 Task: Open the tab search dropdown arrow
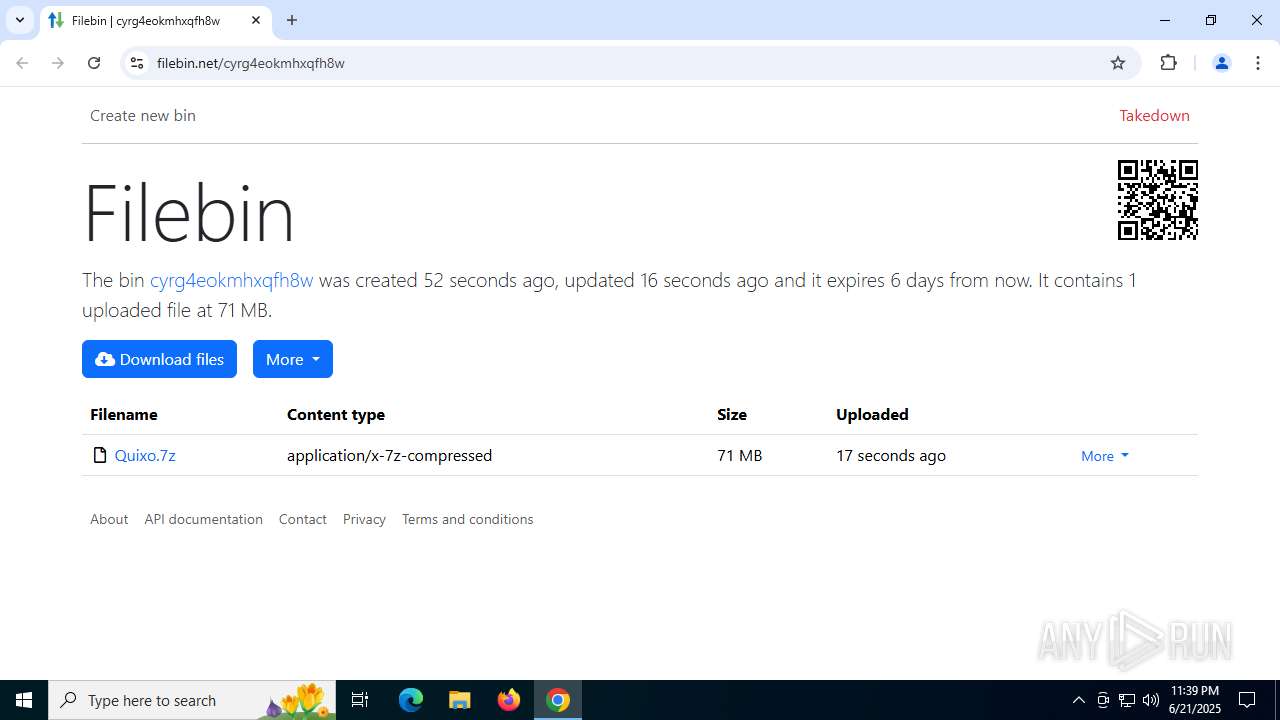coord(19,20)
